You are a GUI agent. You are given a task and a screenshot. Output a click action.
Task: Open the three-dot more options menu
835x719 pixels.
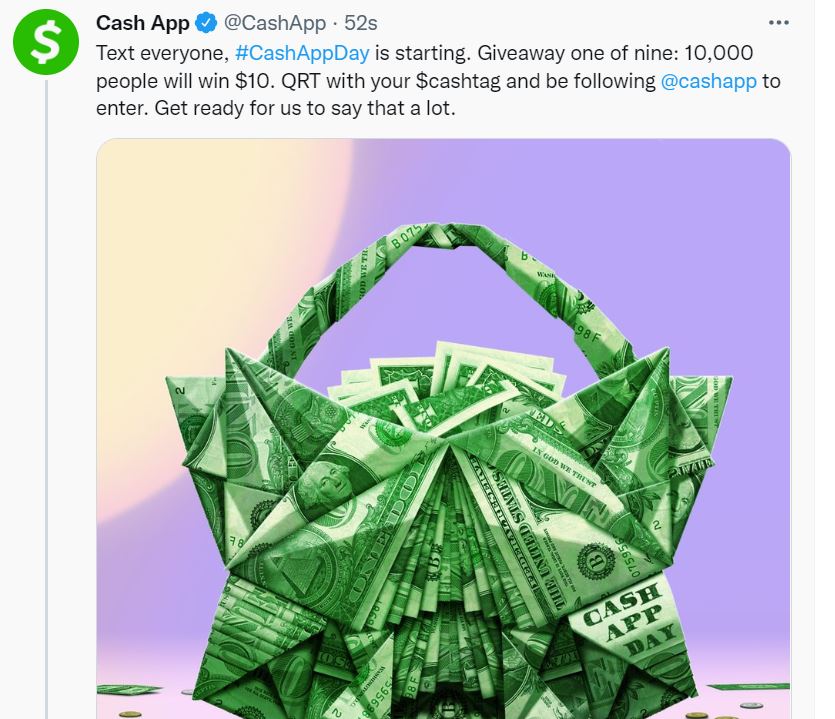click(x=779, y=23)
